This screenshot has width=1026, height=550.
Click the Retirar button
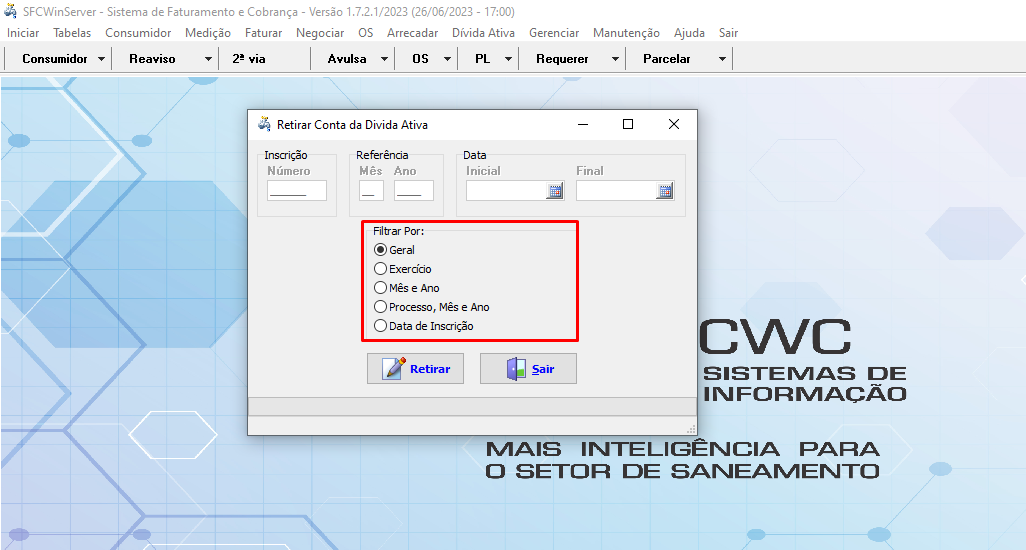pyautogui.click(x=416, y=369)
